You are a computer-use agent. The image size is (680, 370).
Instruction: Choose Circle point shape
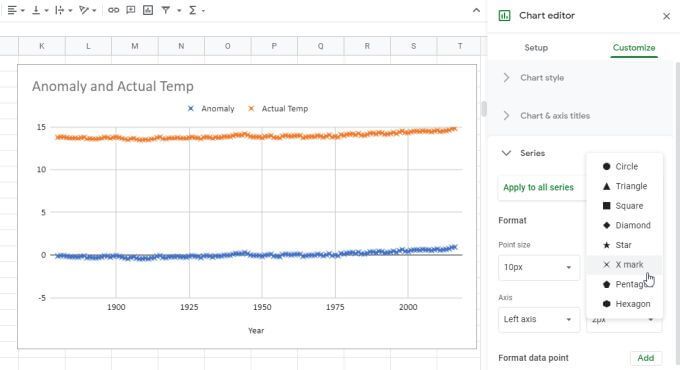pos(624,167)
